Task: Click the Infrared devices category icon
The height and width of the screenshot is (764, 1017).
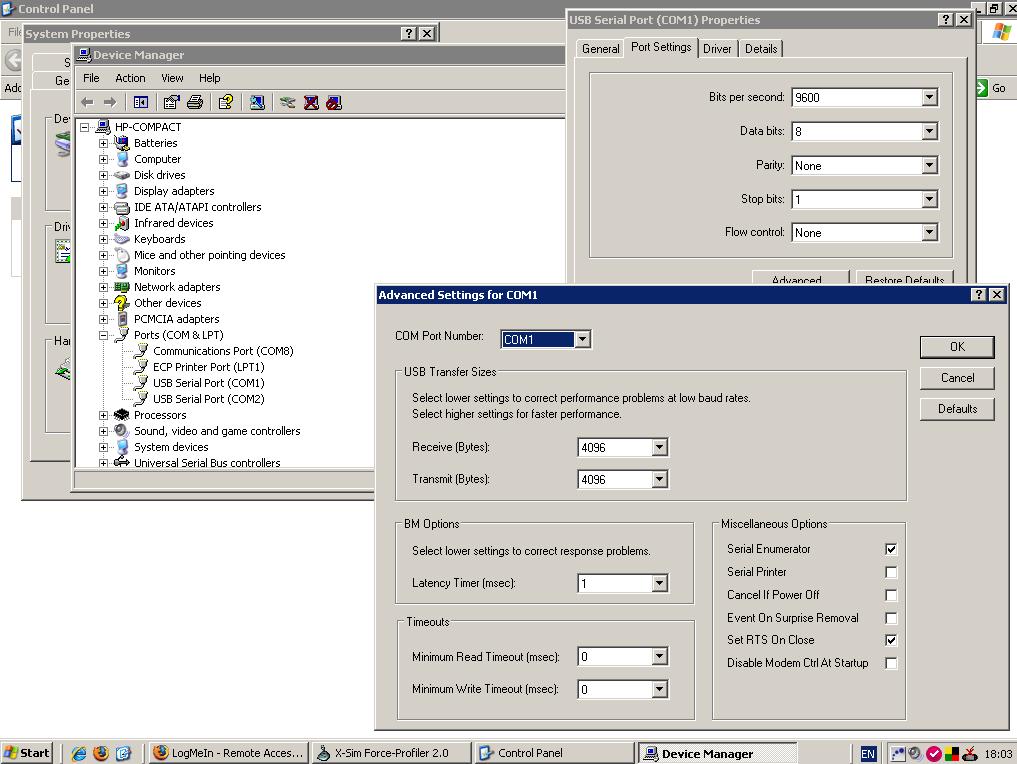Action: (x=121, y=223)
